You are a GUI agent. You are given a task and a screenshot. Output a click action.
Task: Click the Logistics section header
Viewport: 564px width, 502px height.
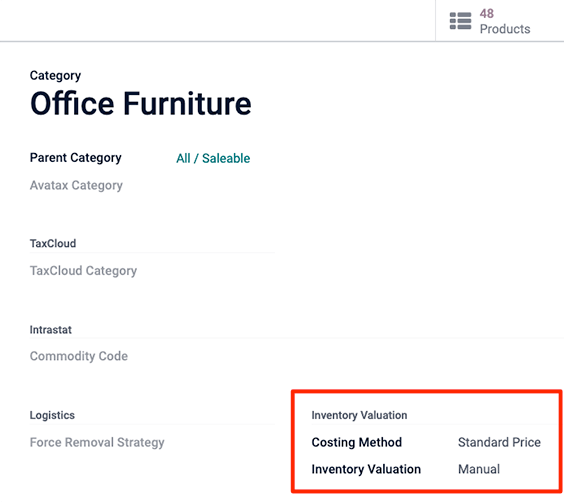(52, 415)
